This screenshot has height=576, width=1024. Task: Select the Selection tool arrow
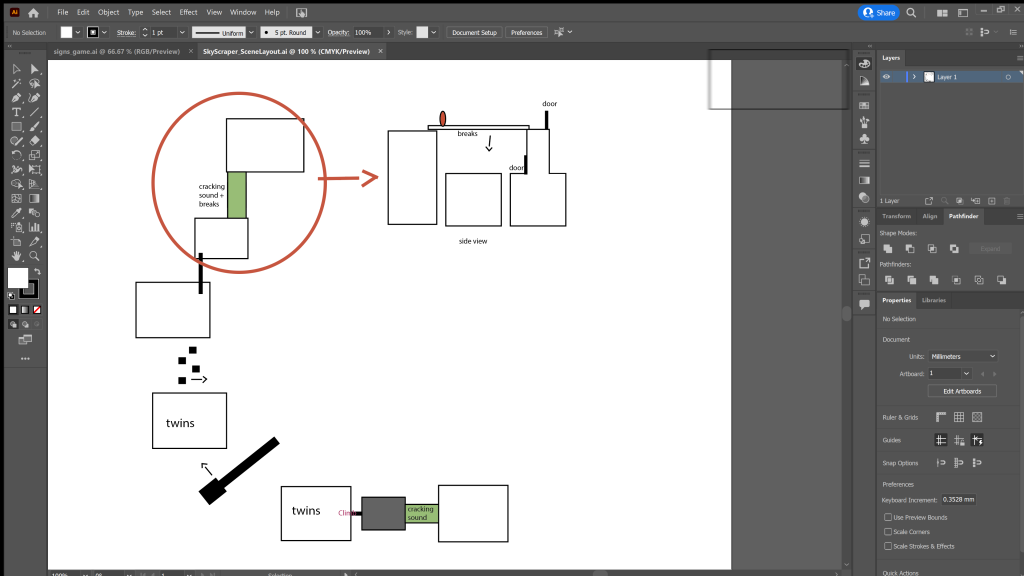coord(16,69)
